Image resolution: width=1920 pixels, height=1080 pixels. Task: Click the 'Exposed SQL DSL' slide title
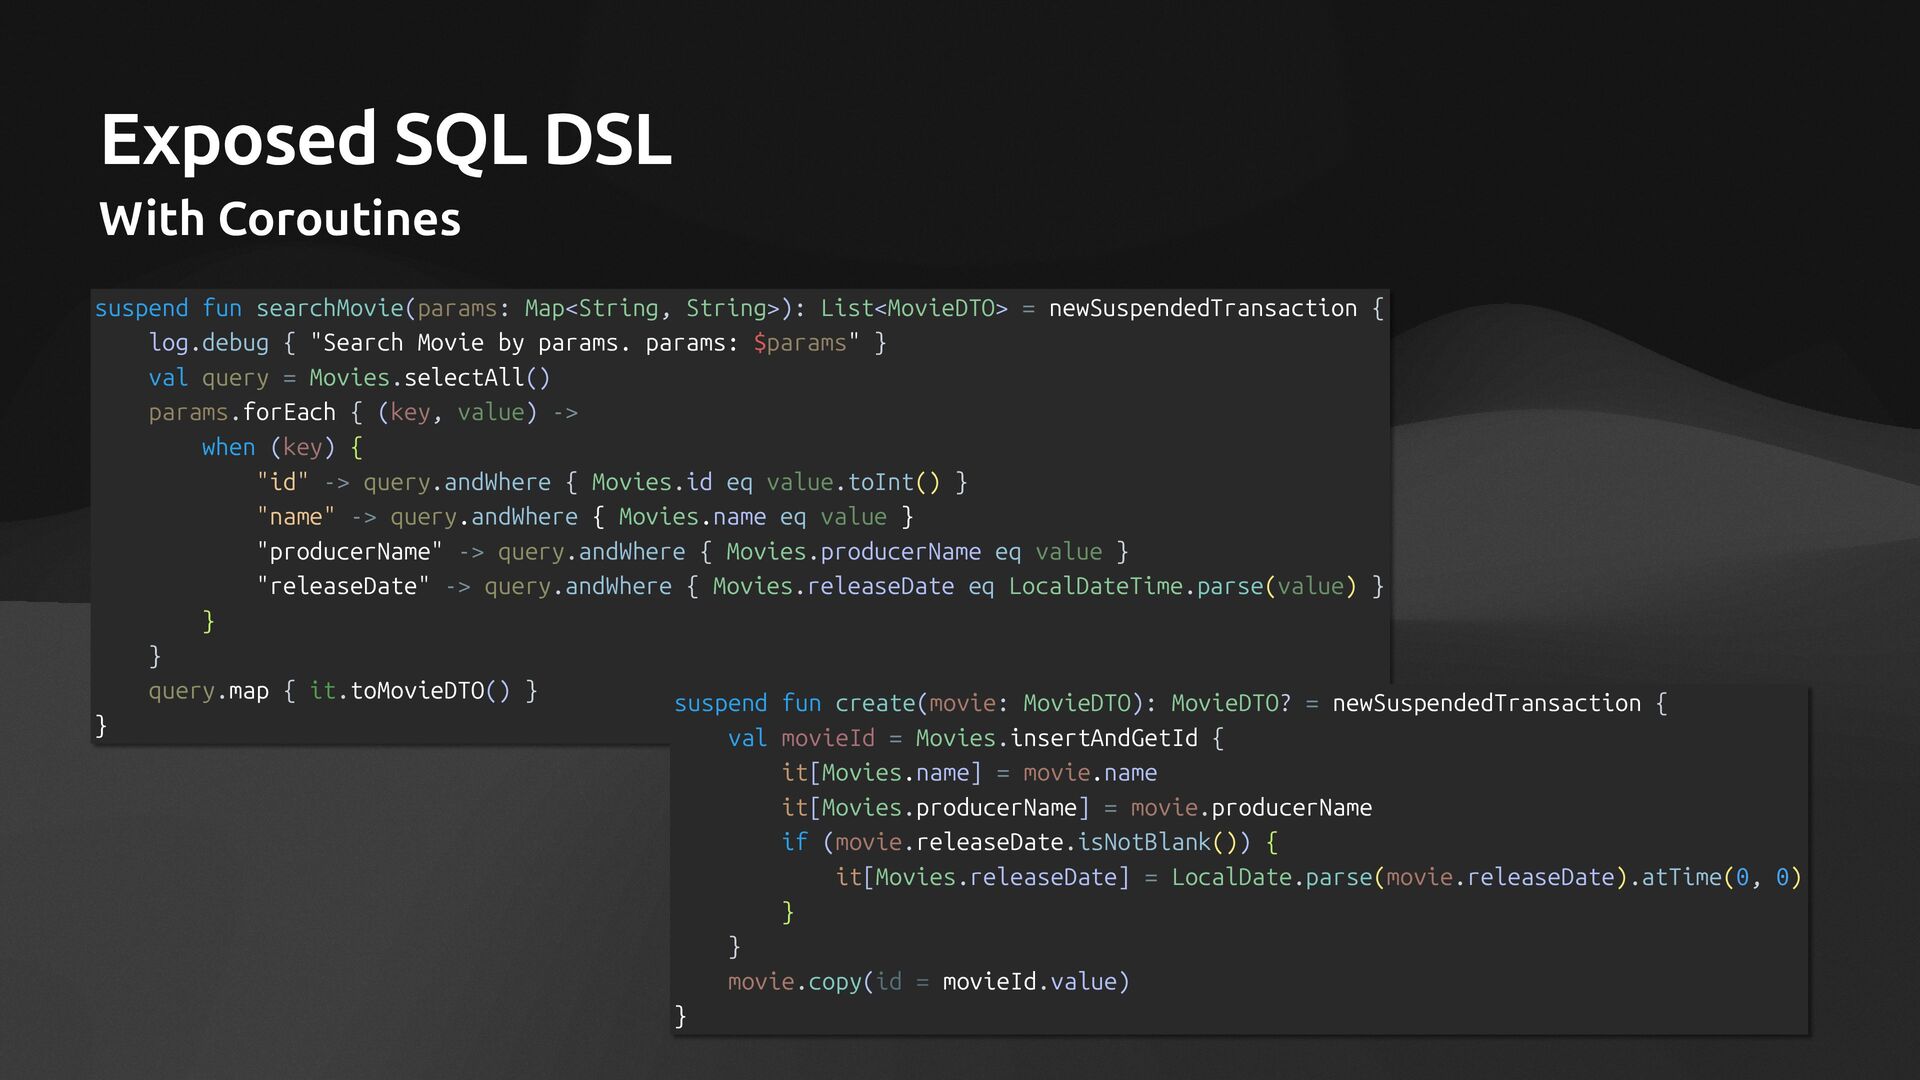click(x=385, y=140)
